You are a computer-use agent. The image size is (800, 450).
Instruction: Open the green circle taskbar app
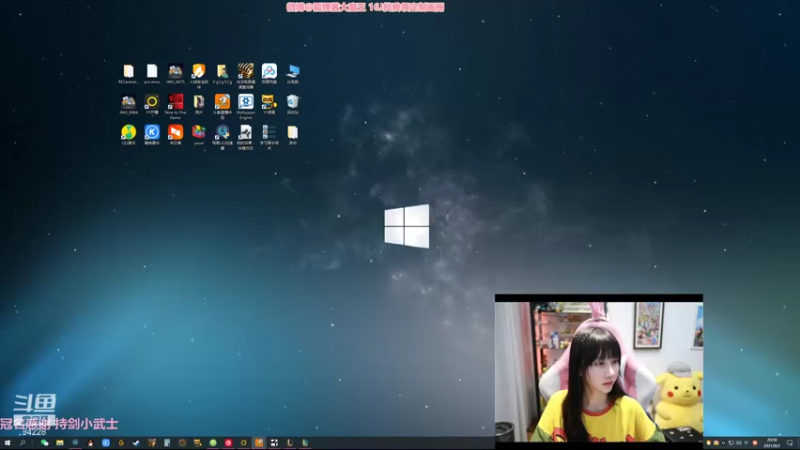(213, 443)
